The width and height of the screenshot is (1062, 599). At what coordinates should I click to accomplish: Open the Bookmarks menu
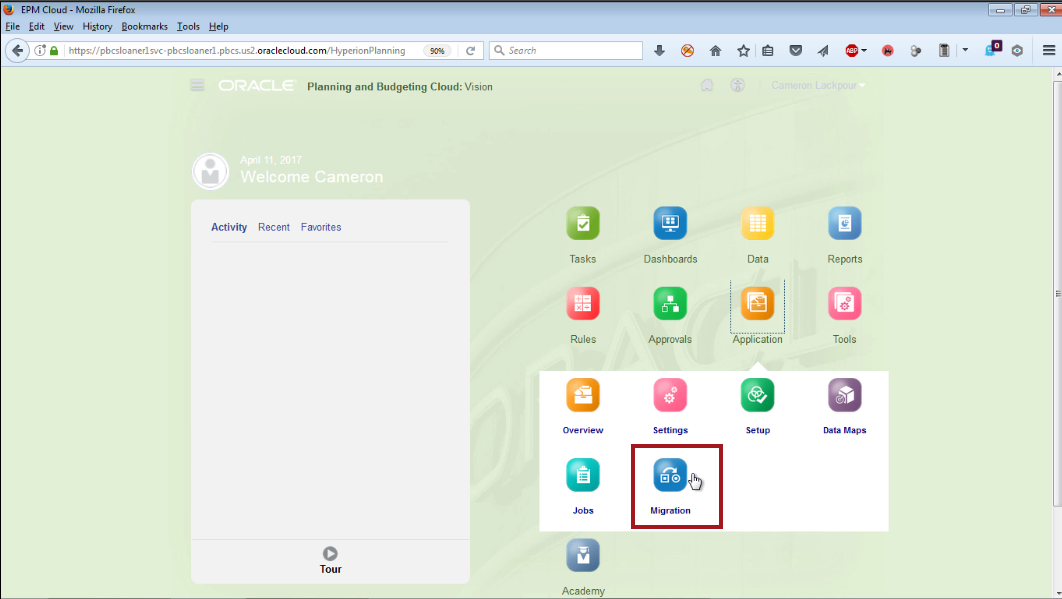tap(144, 26)
